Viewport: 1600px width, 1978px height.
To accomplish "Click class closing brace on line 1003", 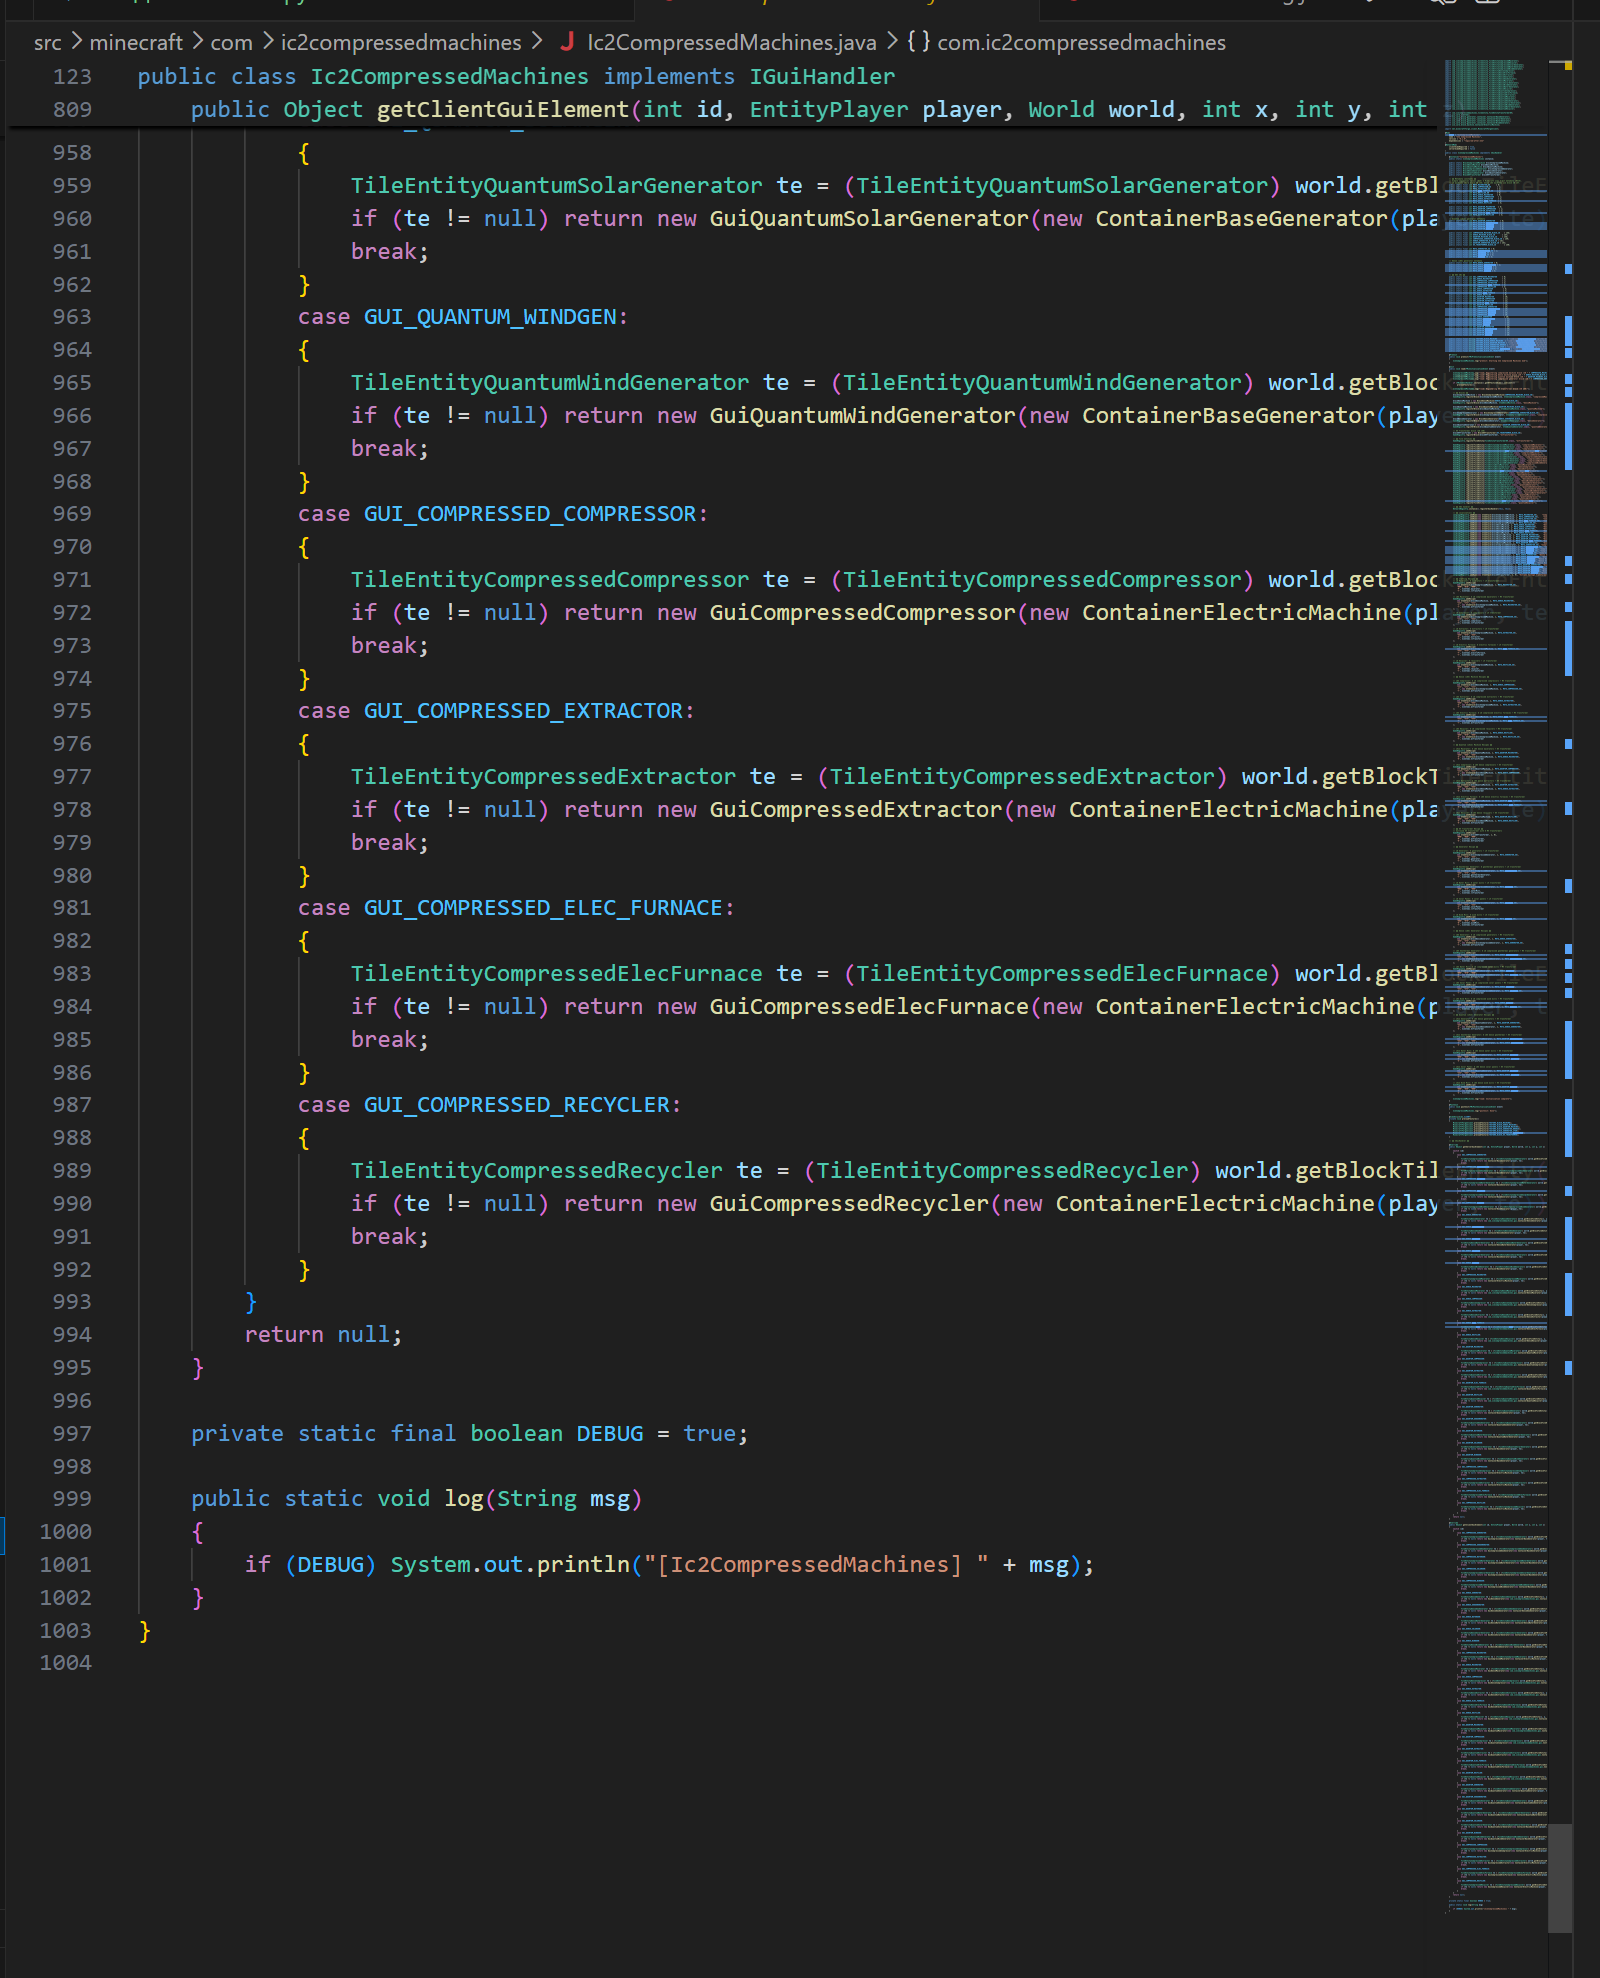I will (145, 1631).
